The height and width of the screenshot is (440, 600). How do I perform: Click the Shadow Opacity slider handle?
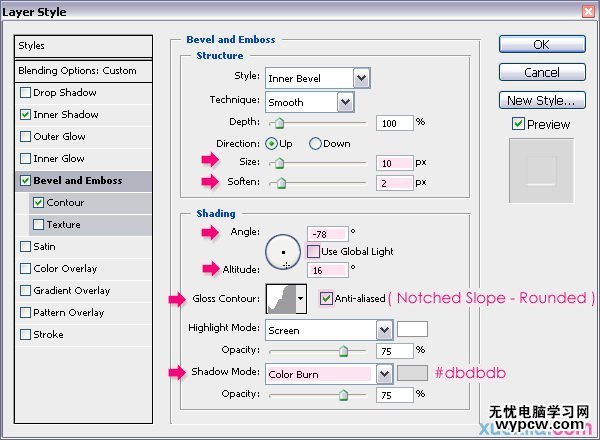tap(344, 395)
